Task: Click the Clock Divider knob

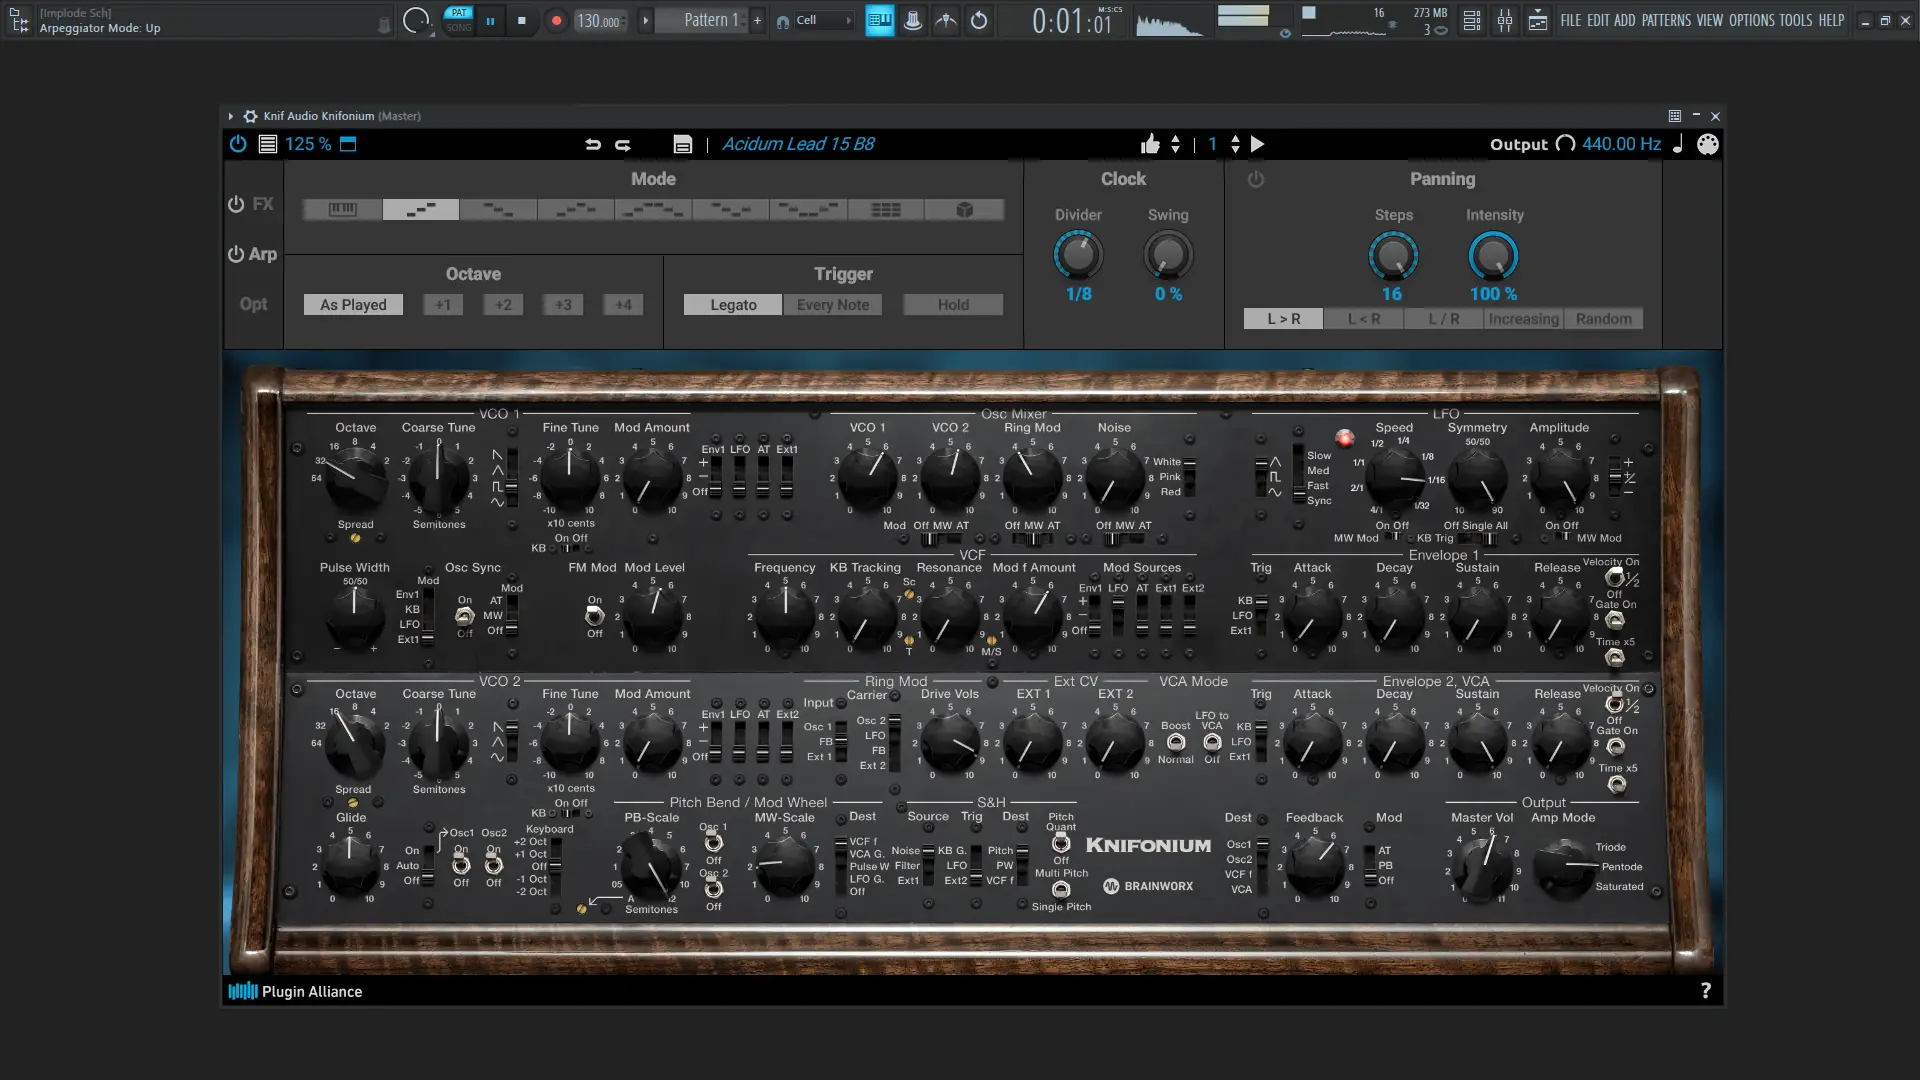Action: (1077, 255)
